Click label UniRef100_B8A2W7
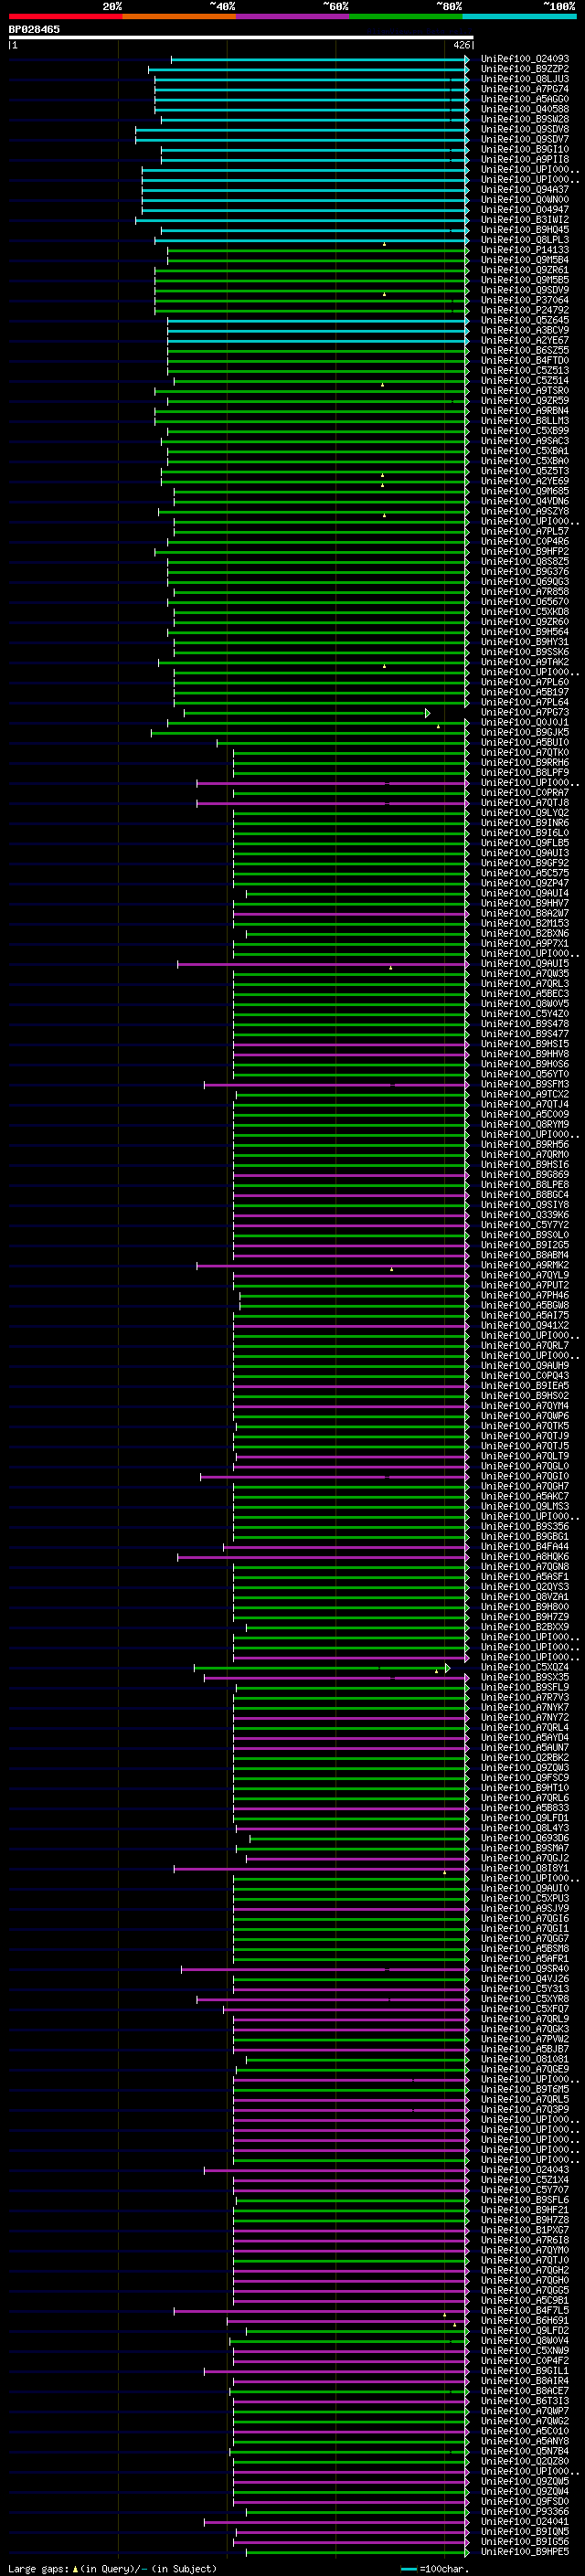Screen dimensions: 585x2576 coord(525,913)
